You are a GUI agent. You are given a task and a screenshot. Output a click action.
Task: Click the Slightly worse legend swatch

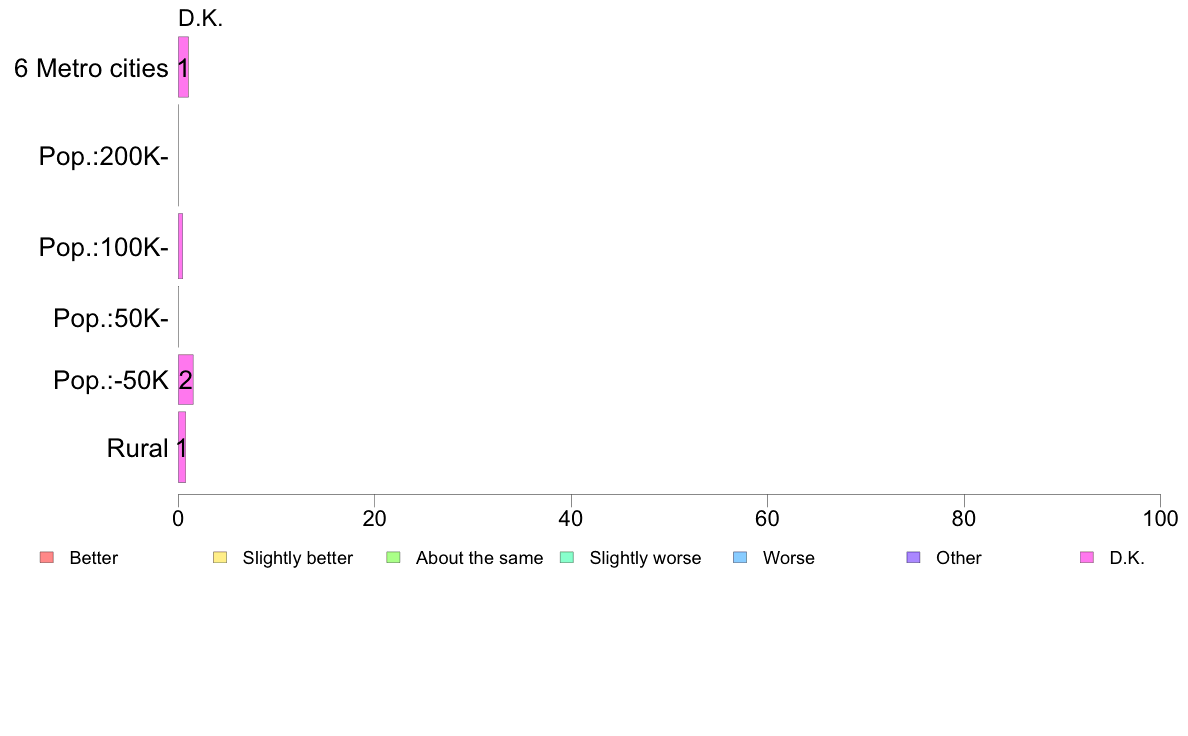click(x=567, y=557)
